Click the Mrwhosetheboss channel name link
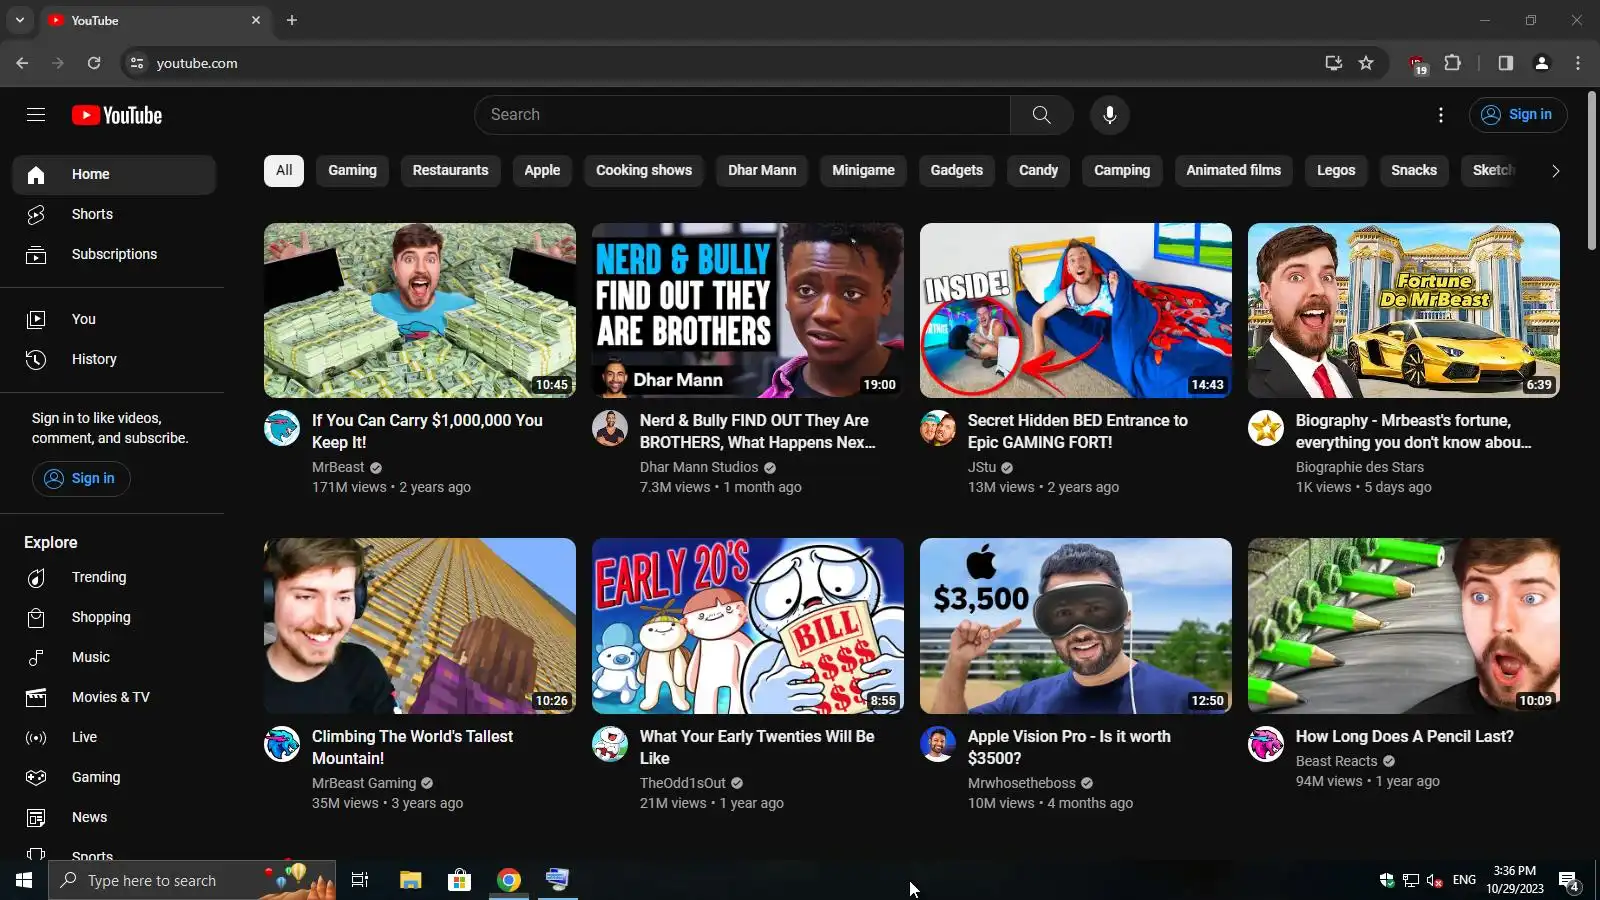 [1022, 783]
